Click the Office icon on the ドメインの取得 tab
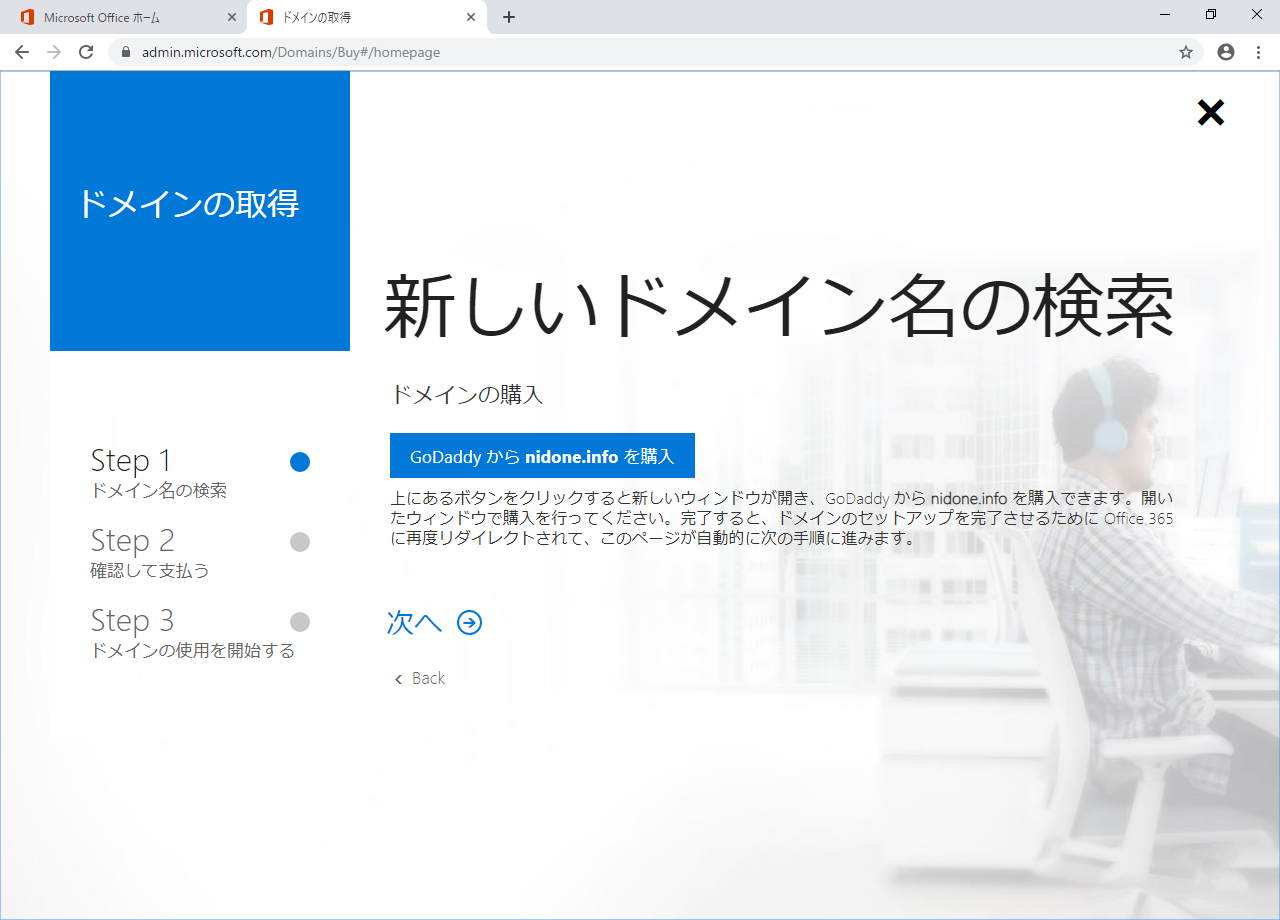The width and height of the screenshot is (1280, 920). point(266,17)
